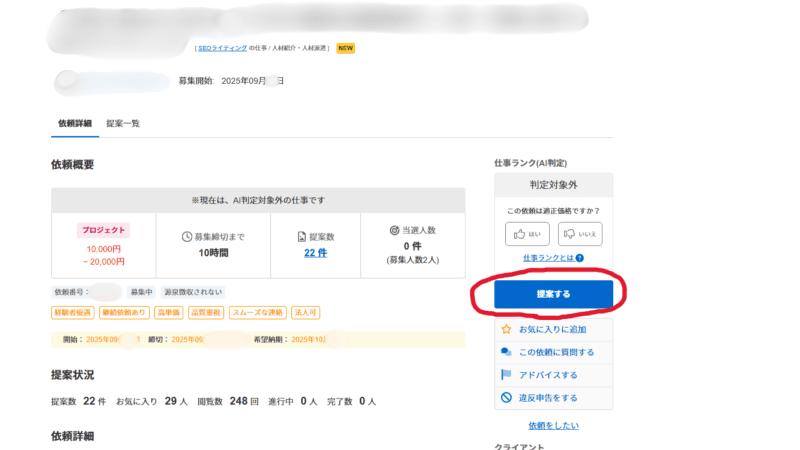Screen dimensions: 800x450
Task: Click the flag icon for advice
Action: tap(506, 374)
